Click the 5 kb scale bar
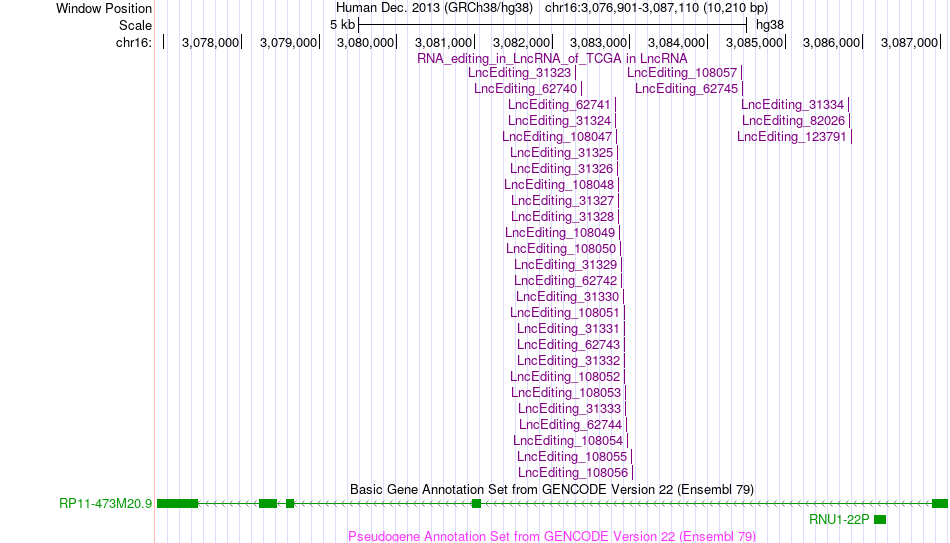The image size is (950, 543). click(553, 25)
